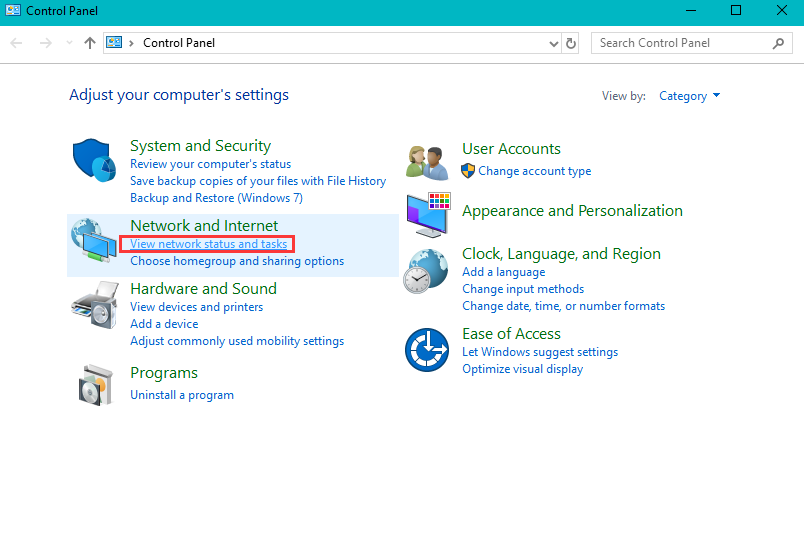The width and height of the screenshot is (804, 541).
Task: Click the Add a device link
Action: pos(164,324)
